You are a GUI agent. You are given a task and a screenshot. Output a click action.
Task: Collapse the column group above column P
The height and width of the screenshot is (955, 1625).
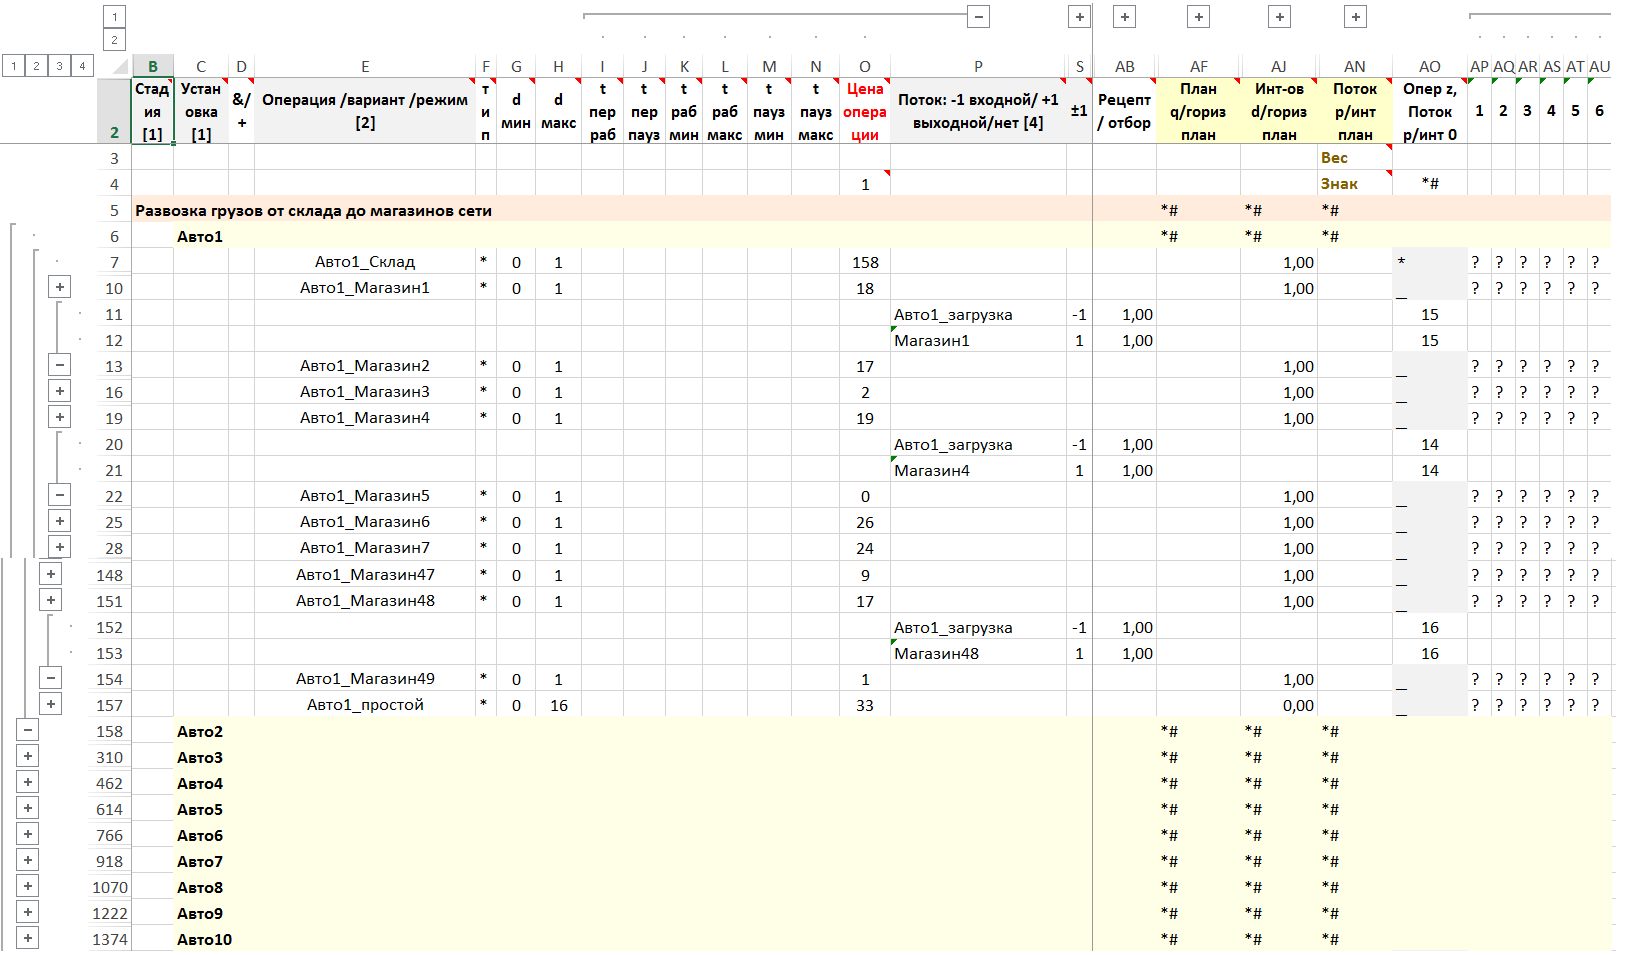tap(979, 16)
